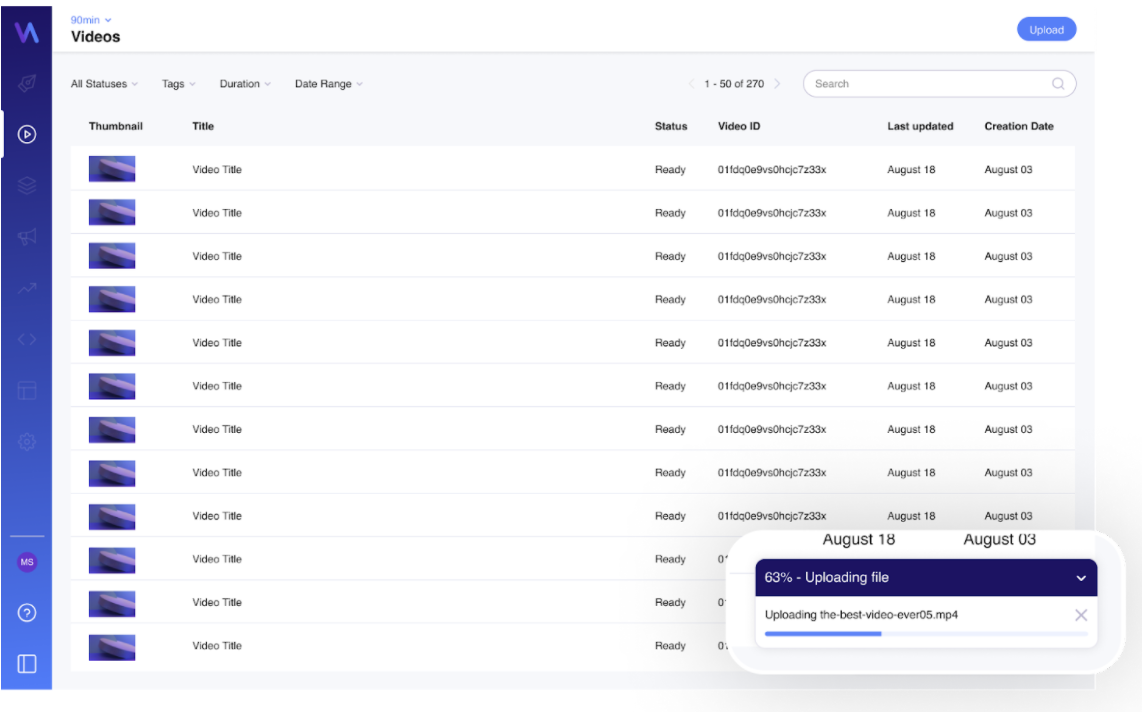The height and width of the screenshot is (712, 1142).
Task: Cancel the the-best-video-ever05.mp4 upload
Action: coord(1081,615)
